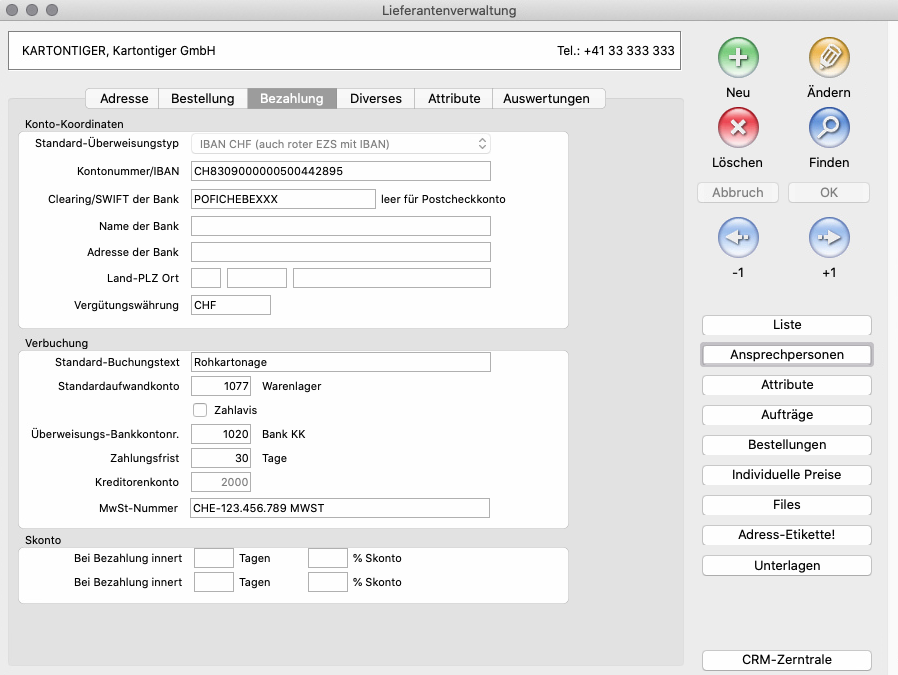Screen dimensions: 898x675
Task: Print label via Adress-Etikette! button
Action: (x=787, y=535)
